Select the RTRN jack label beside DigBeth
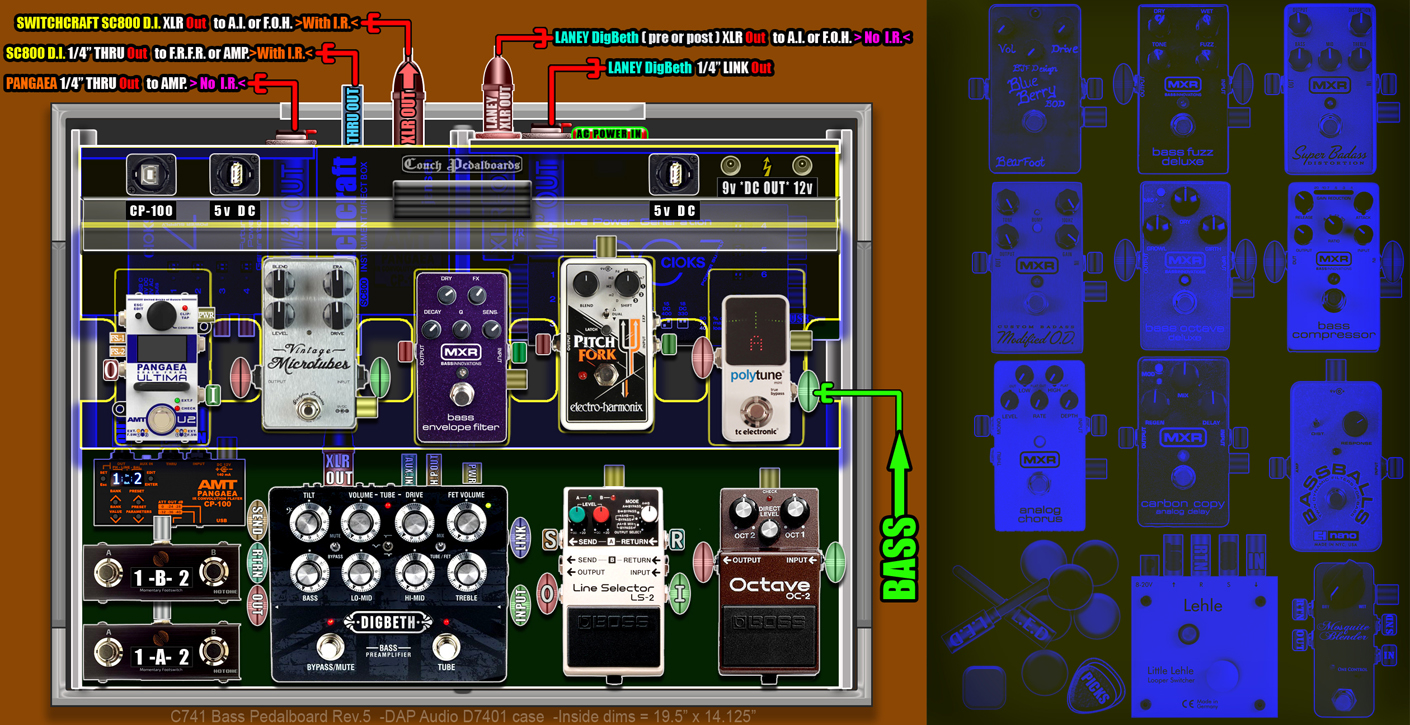Image resolution: width=1410 pixels, height=725 pixels. click(257, 562)
